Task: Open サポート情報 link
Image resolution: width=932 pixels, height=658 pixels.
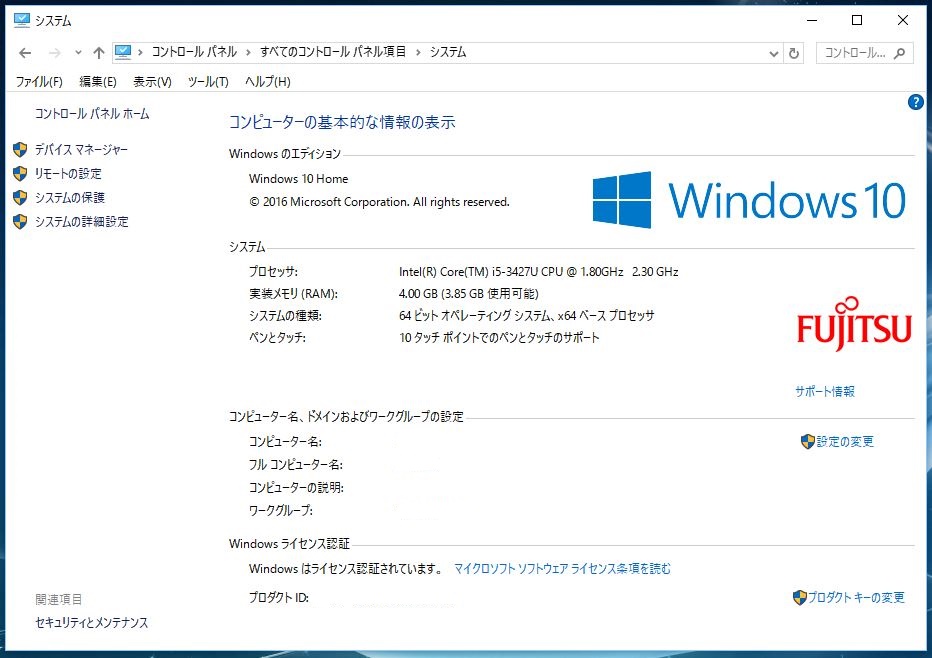Action: (824, 391)
